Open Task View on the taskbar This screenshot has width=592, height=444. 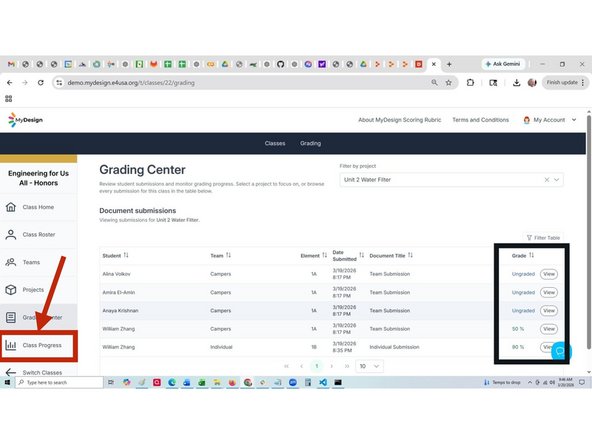click(111, 382)
